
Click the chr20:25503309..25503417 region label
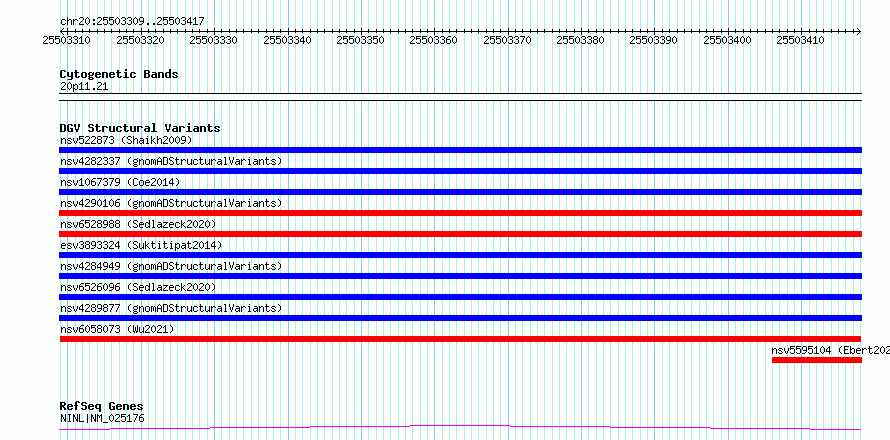[x=132, y=21]
